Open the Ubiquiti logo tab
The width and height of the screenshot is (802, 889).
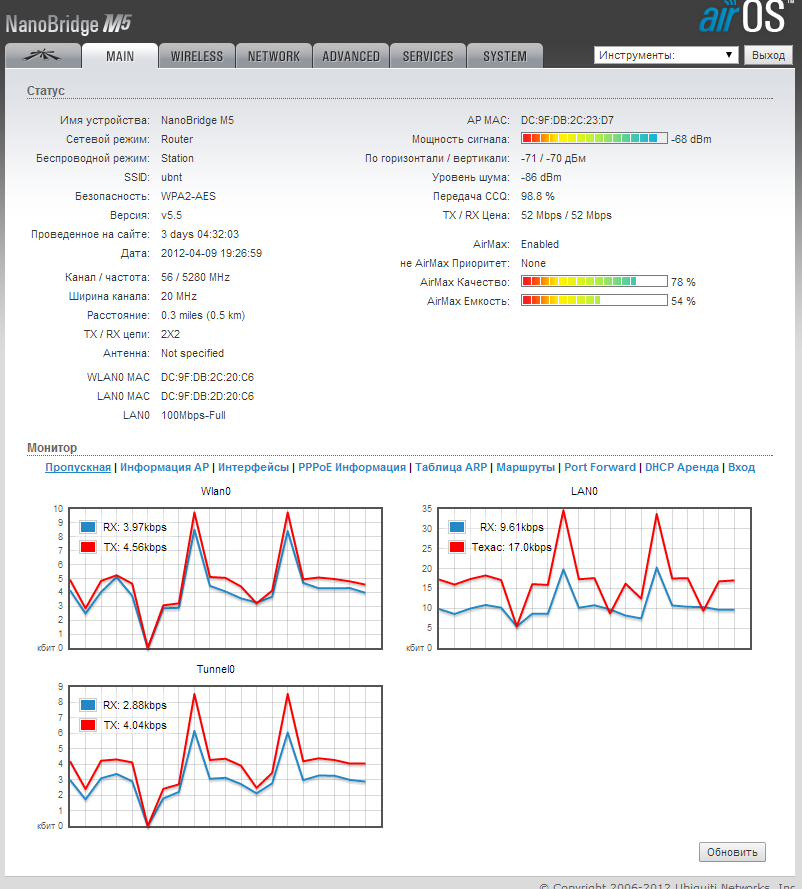pos(41,56)
